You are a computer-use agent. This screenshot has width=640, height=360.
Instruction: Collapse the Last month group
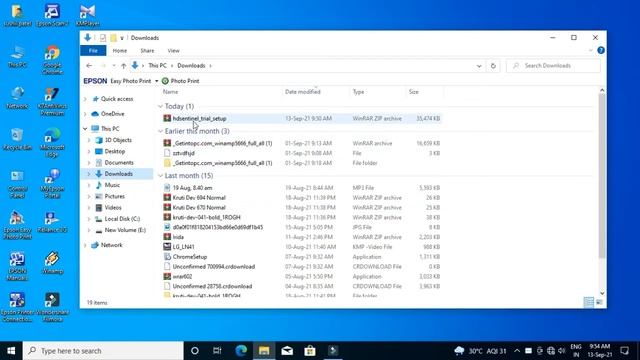[160, 176]
